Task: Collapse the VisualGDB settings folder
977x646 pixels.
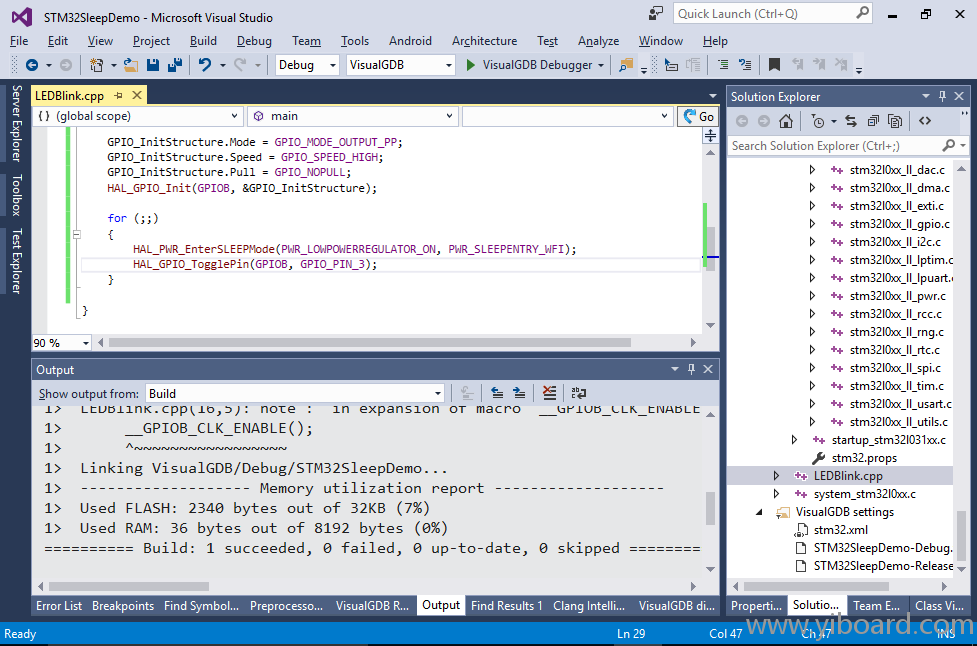Action: coord(759,512)
